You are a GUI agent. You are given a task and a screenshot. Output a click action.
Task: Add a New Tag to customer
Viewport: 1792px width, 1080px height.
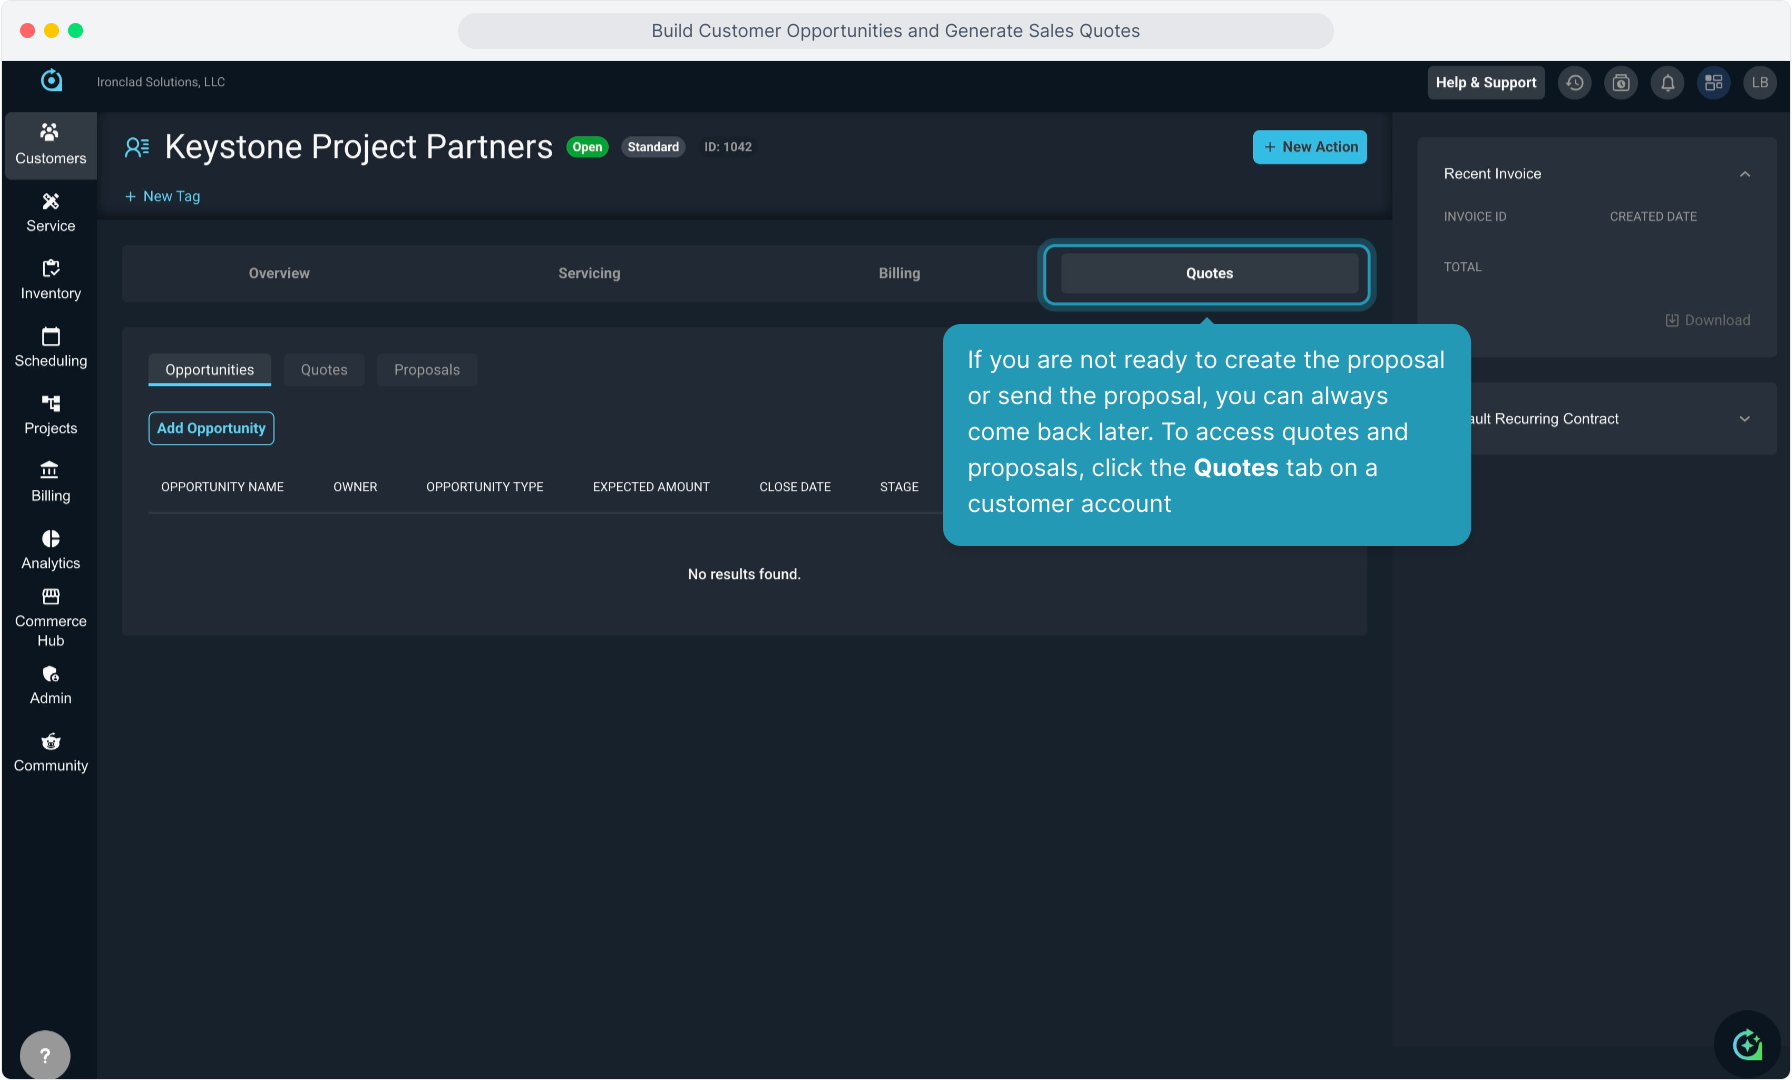click(x=163, y=197)
